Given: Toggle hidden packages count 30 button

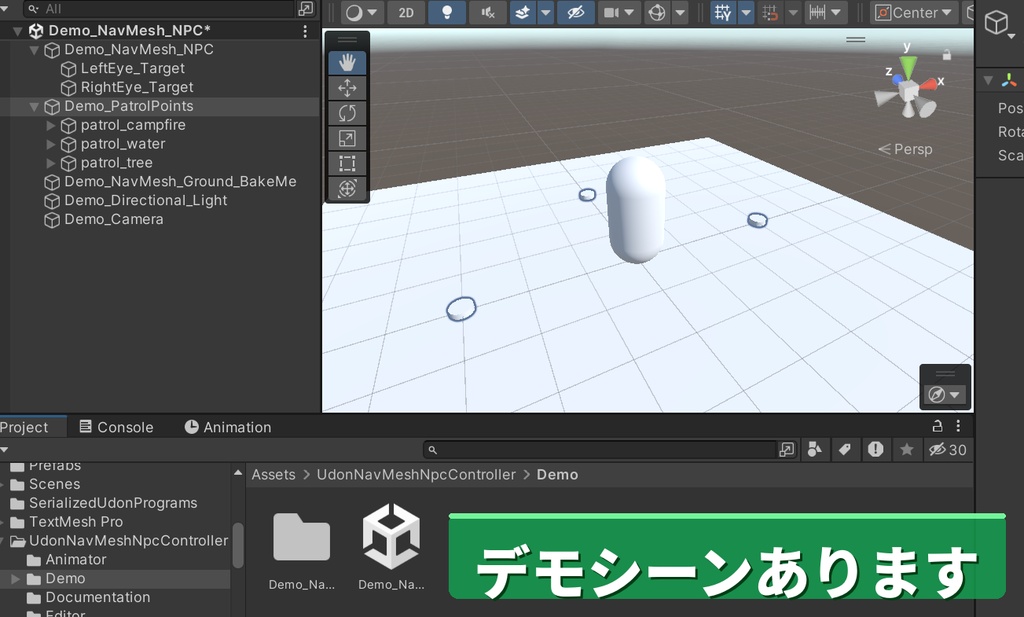Looking at the screenshot, I should (x=948, y=449).
